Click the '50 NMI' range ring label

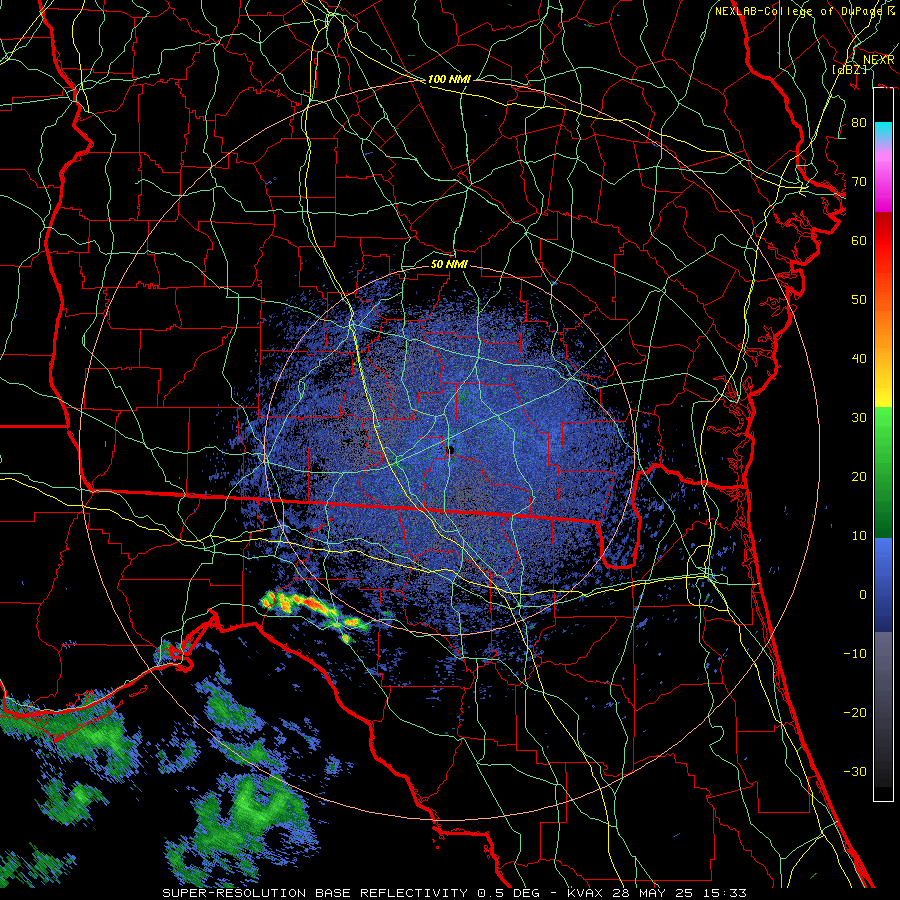[449, 264]
